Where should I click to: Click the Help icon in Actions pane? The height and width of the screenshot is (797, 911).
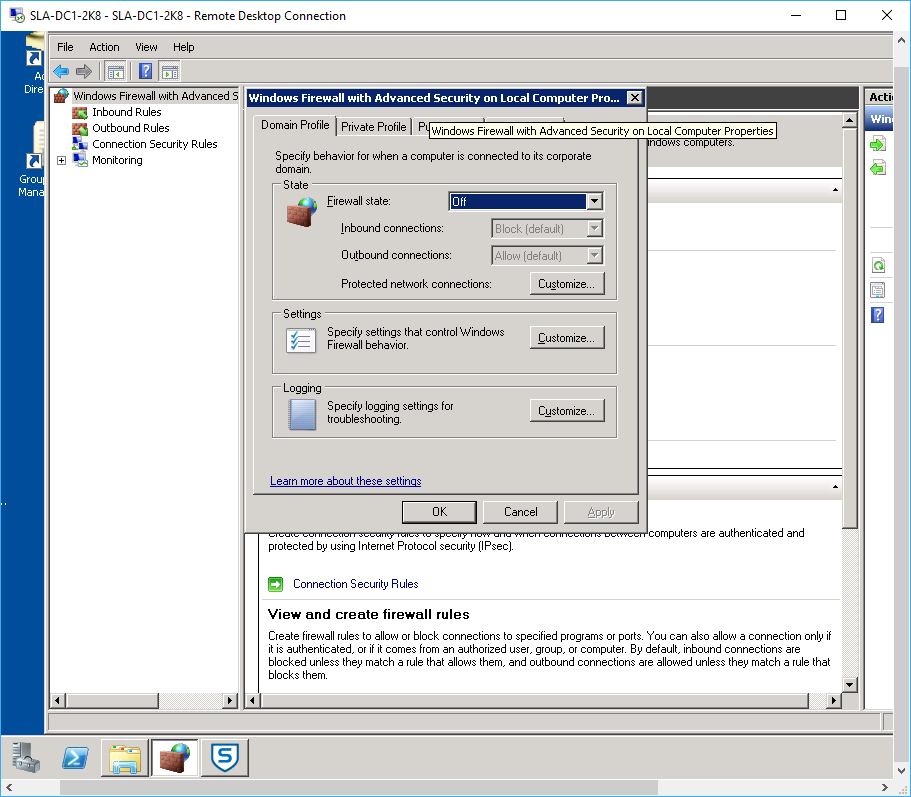coord(877,315)
